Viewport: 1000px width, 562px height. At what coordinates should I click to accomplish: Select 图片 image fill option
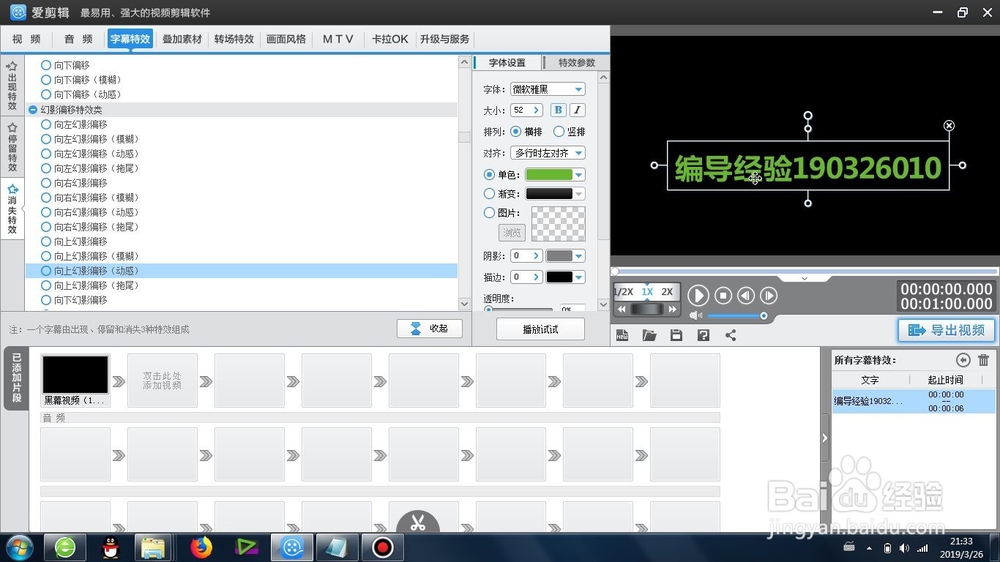point(489,212)
